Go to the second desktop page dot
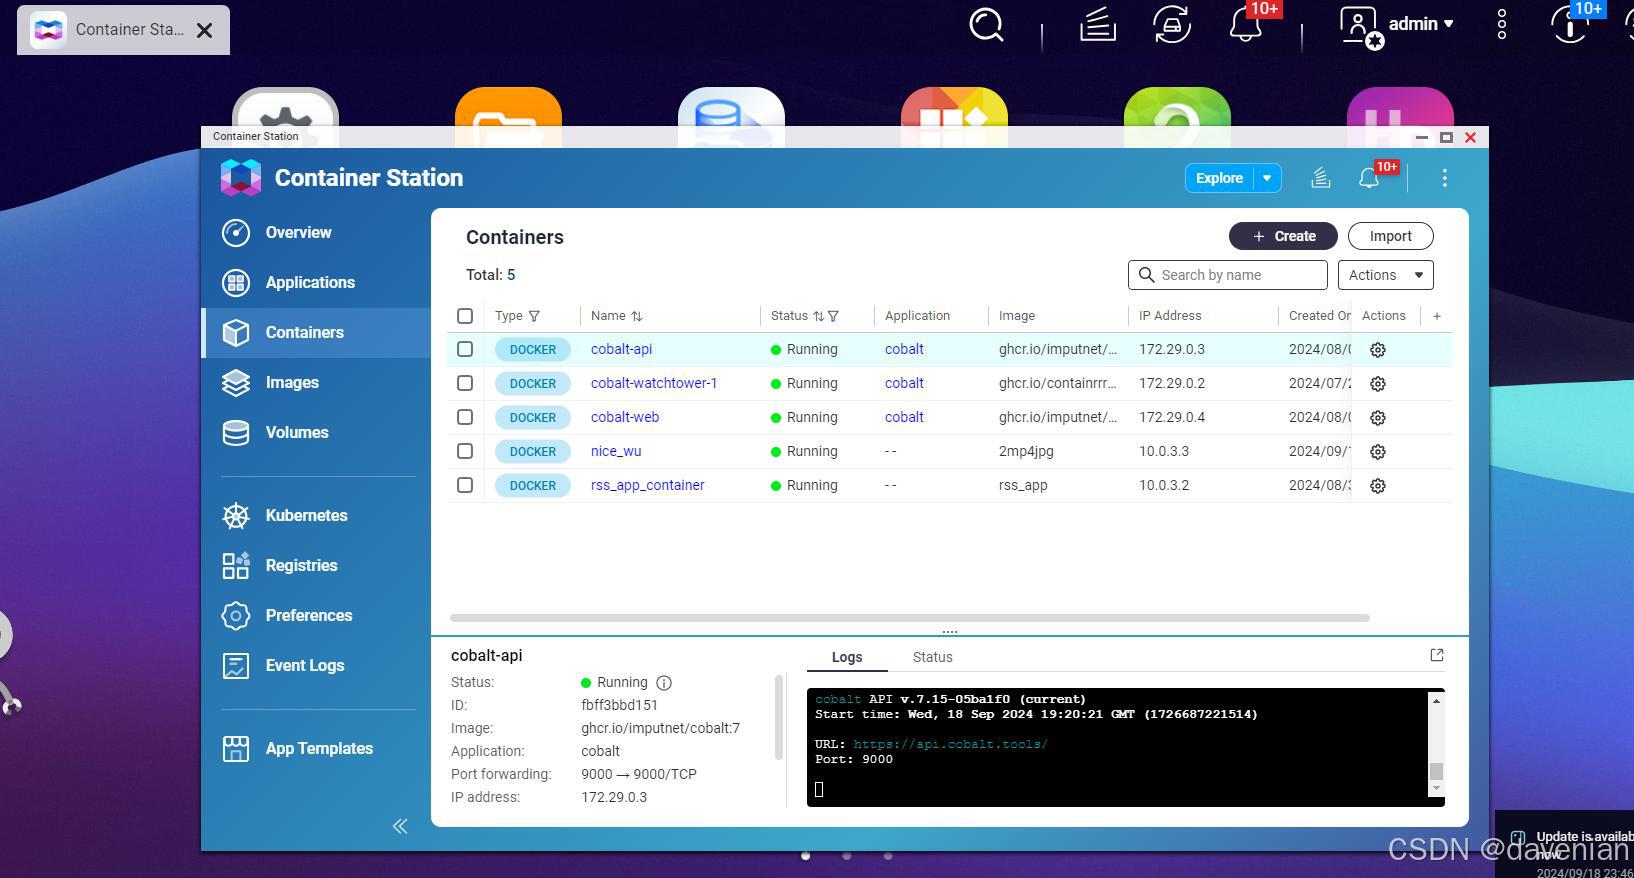 (x=847, y=855)
